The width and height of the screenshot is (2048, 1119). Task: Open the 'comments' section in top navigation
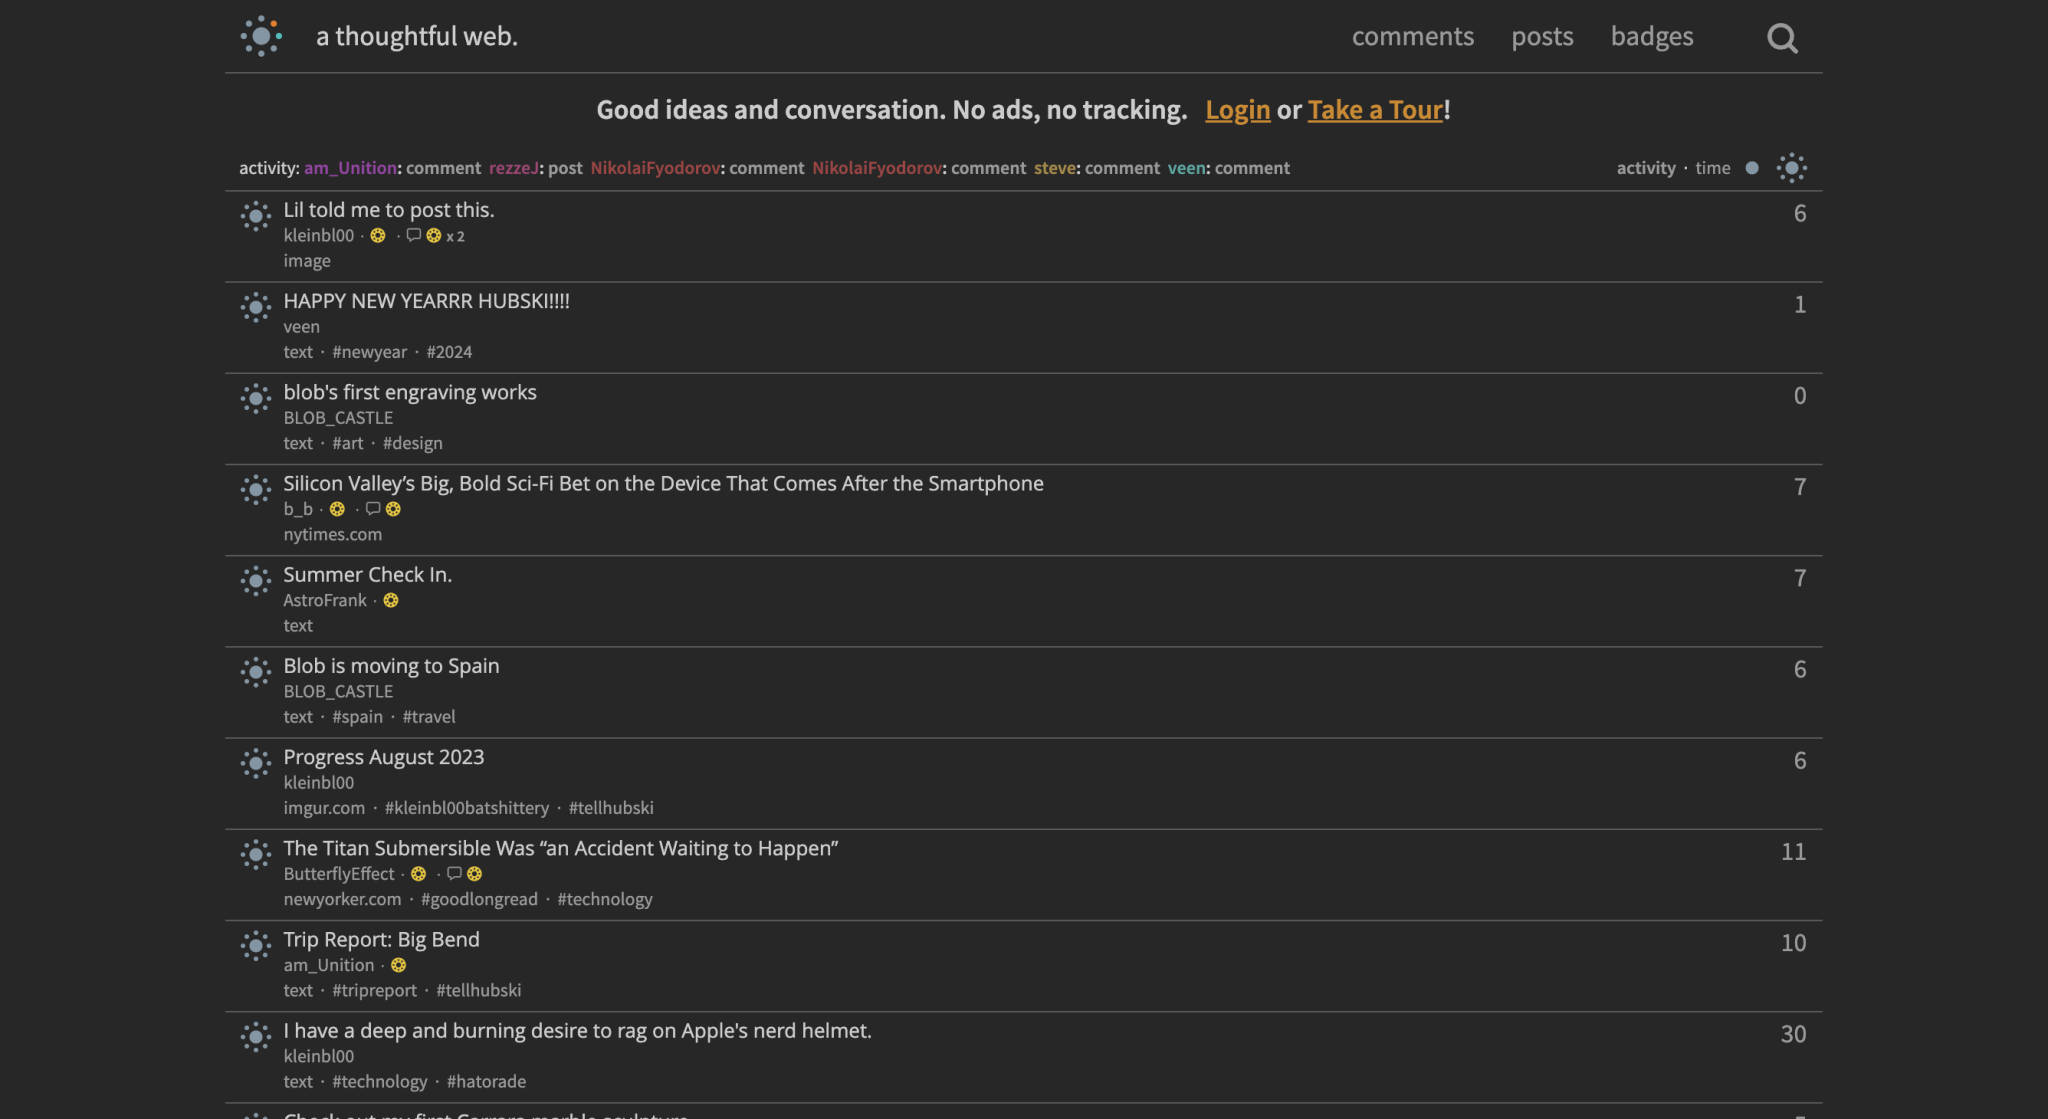coord(1412,37)
